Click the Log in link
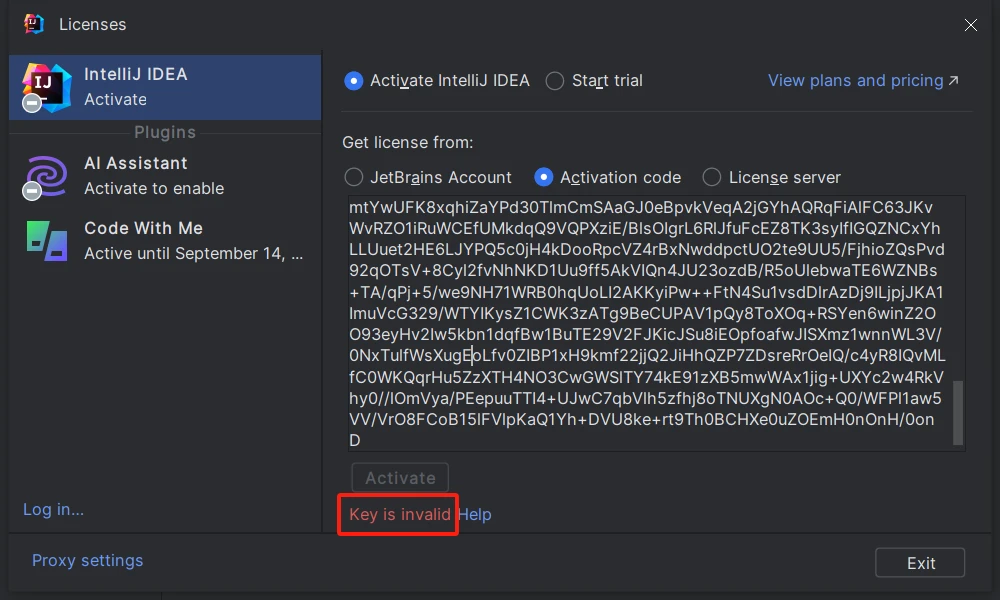 click(53, 510)
